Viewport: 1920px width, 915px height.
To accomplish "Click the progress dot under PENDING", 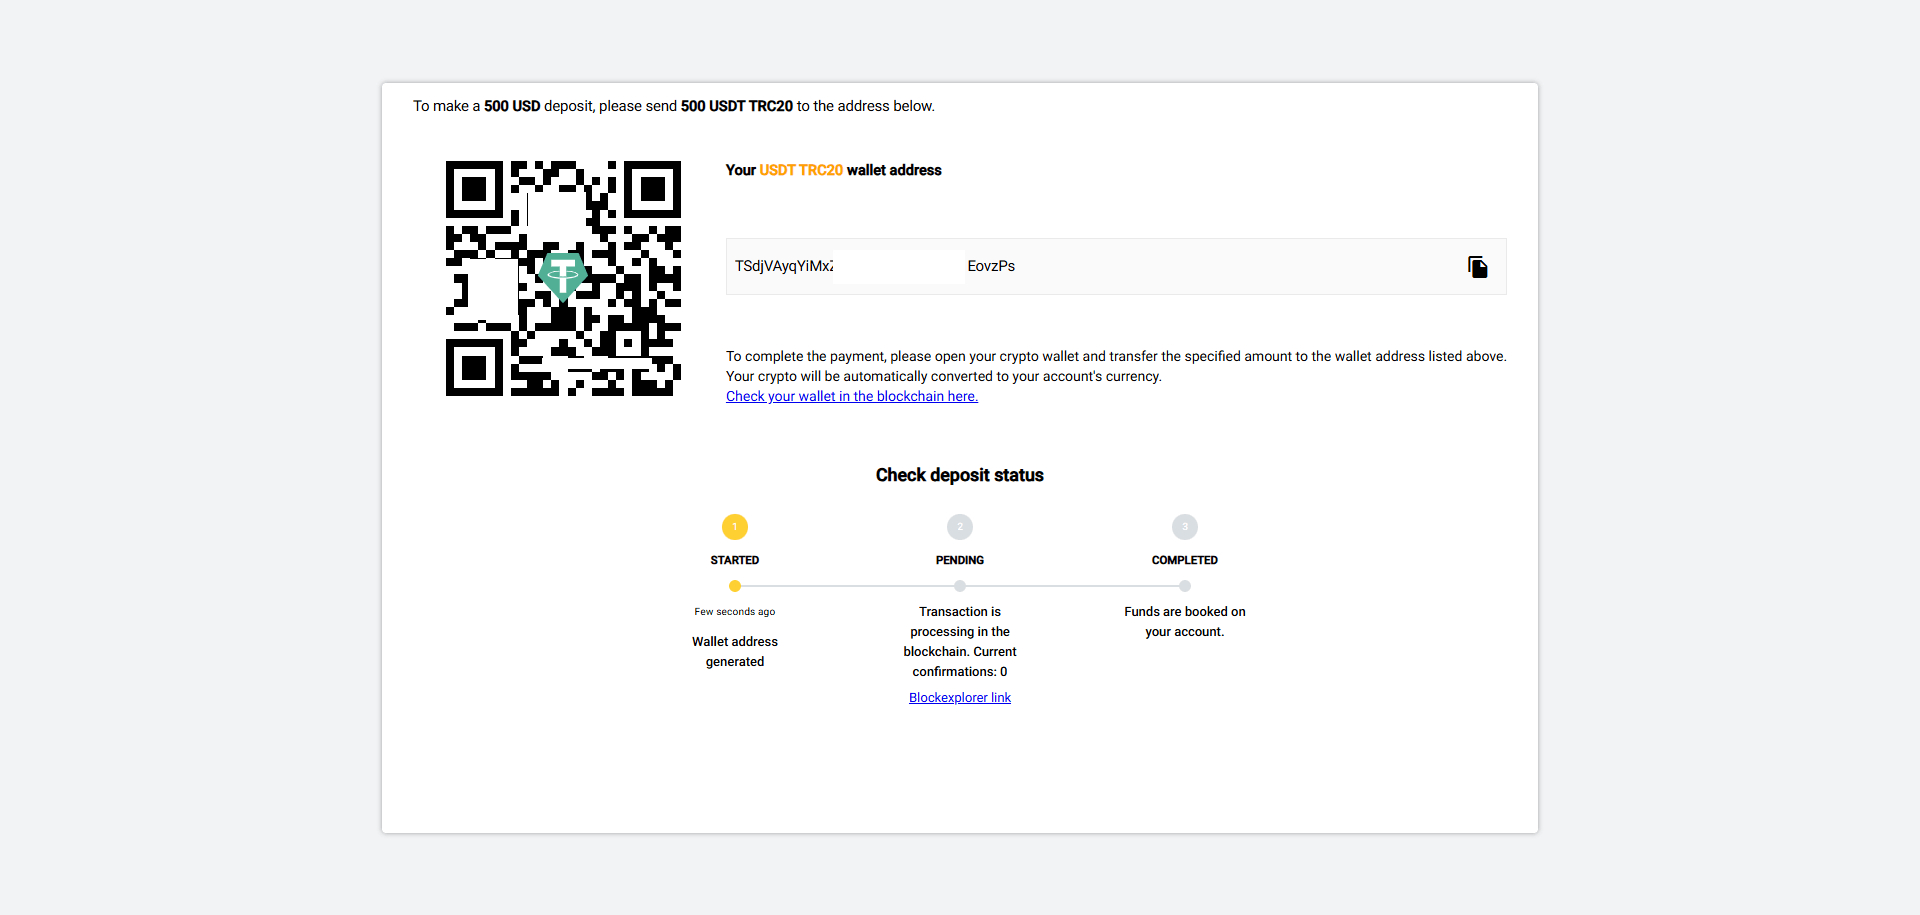I will pos(960,586).
